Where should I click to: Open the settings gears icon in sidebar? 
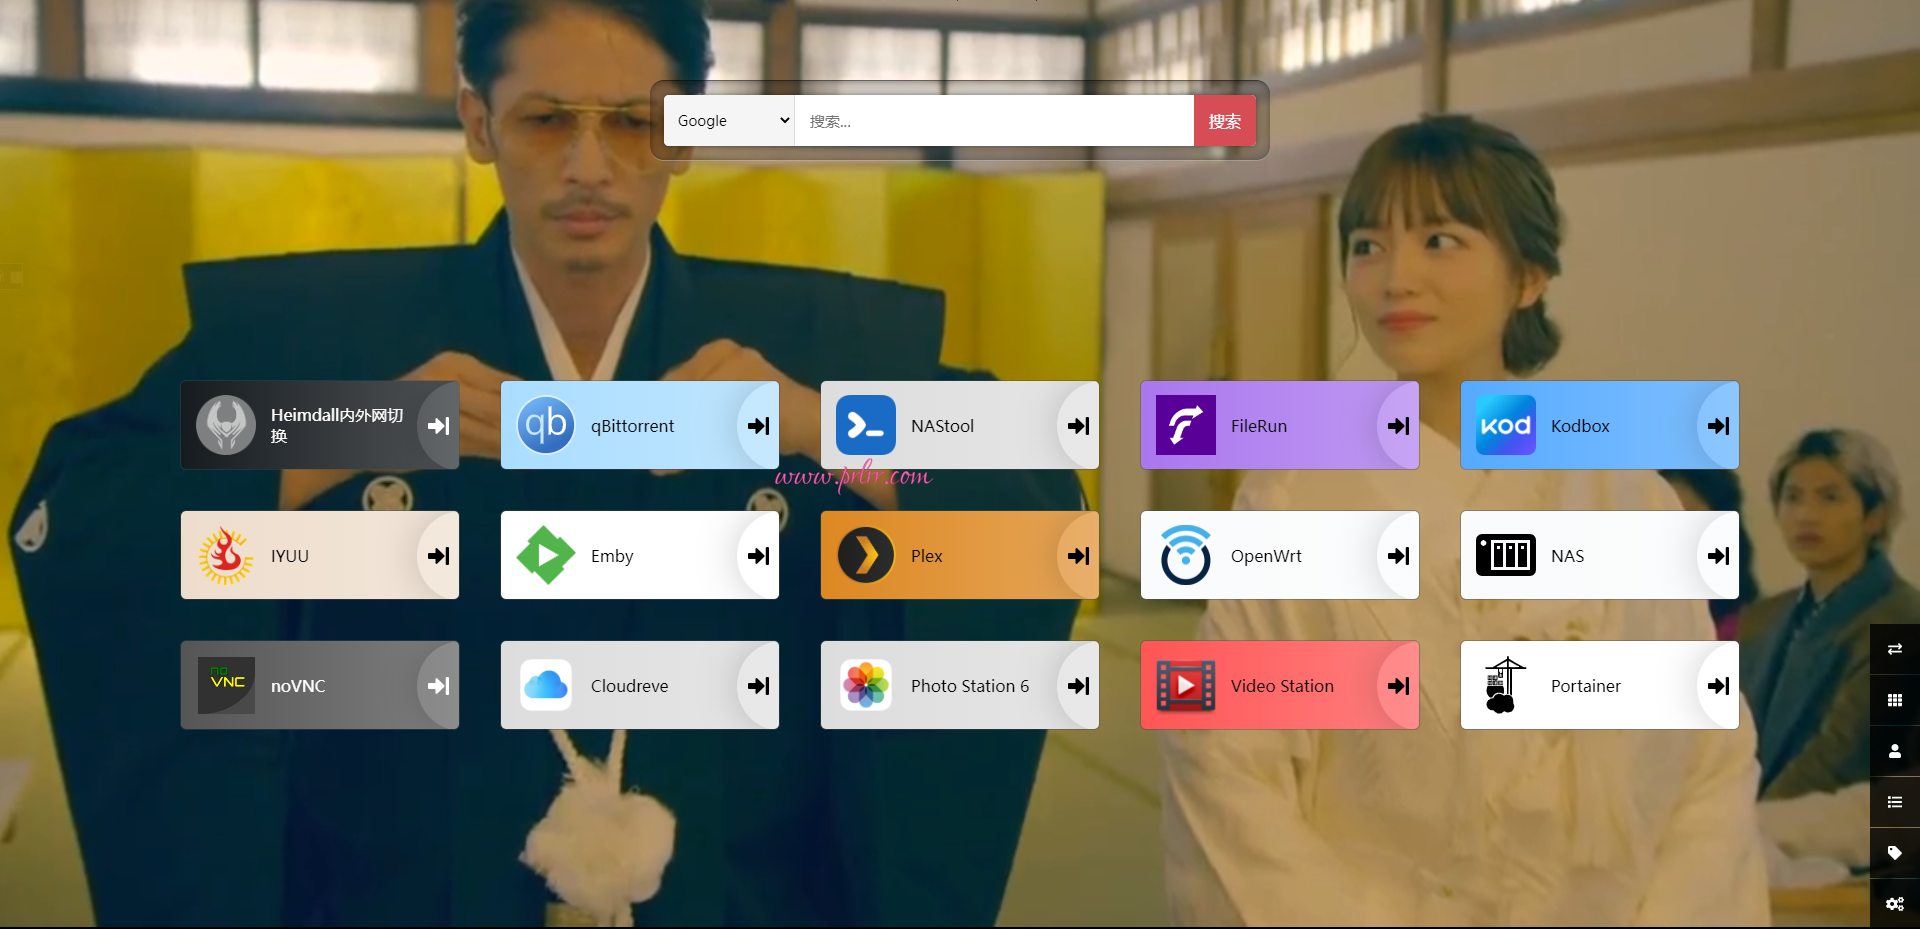click(1894, 904)
